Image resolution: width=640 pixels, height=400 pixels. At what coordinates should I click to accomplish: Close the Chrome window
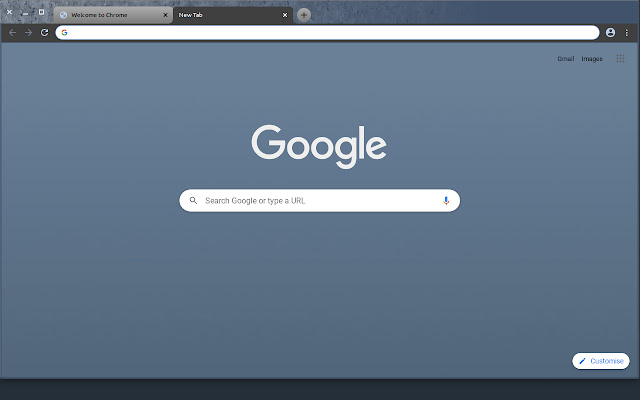pos(9,12)
